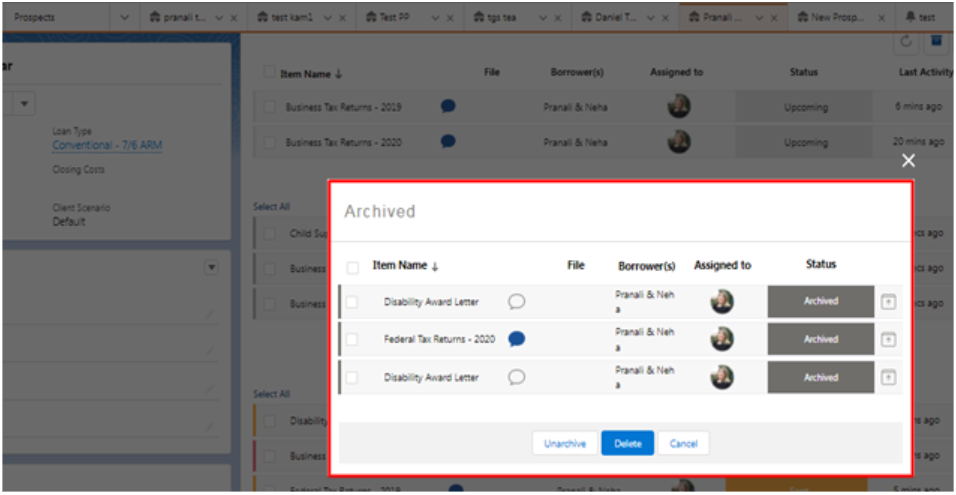
Task: Click the 'Default' client scenario value
Action: coord(68,221)
